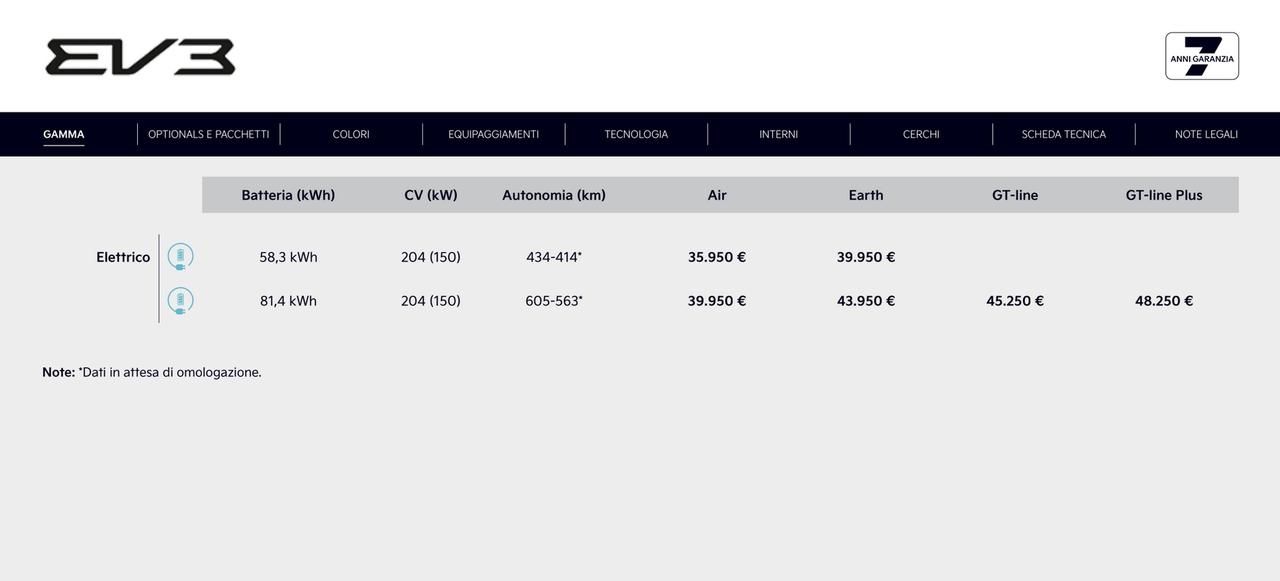The image size is (1280, 581).
Task: Go to the EQUIPAGGIAMENTI tab
Action: point(494,134)
